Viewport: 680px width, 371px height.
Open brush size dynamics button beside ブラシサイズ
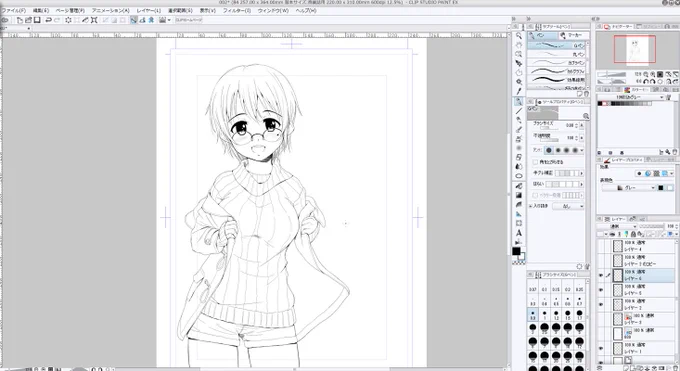click(582, 125)
